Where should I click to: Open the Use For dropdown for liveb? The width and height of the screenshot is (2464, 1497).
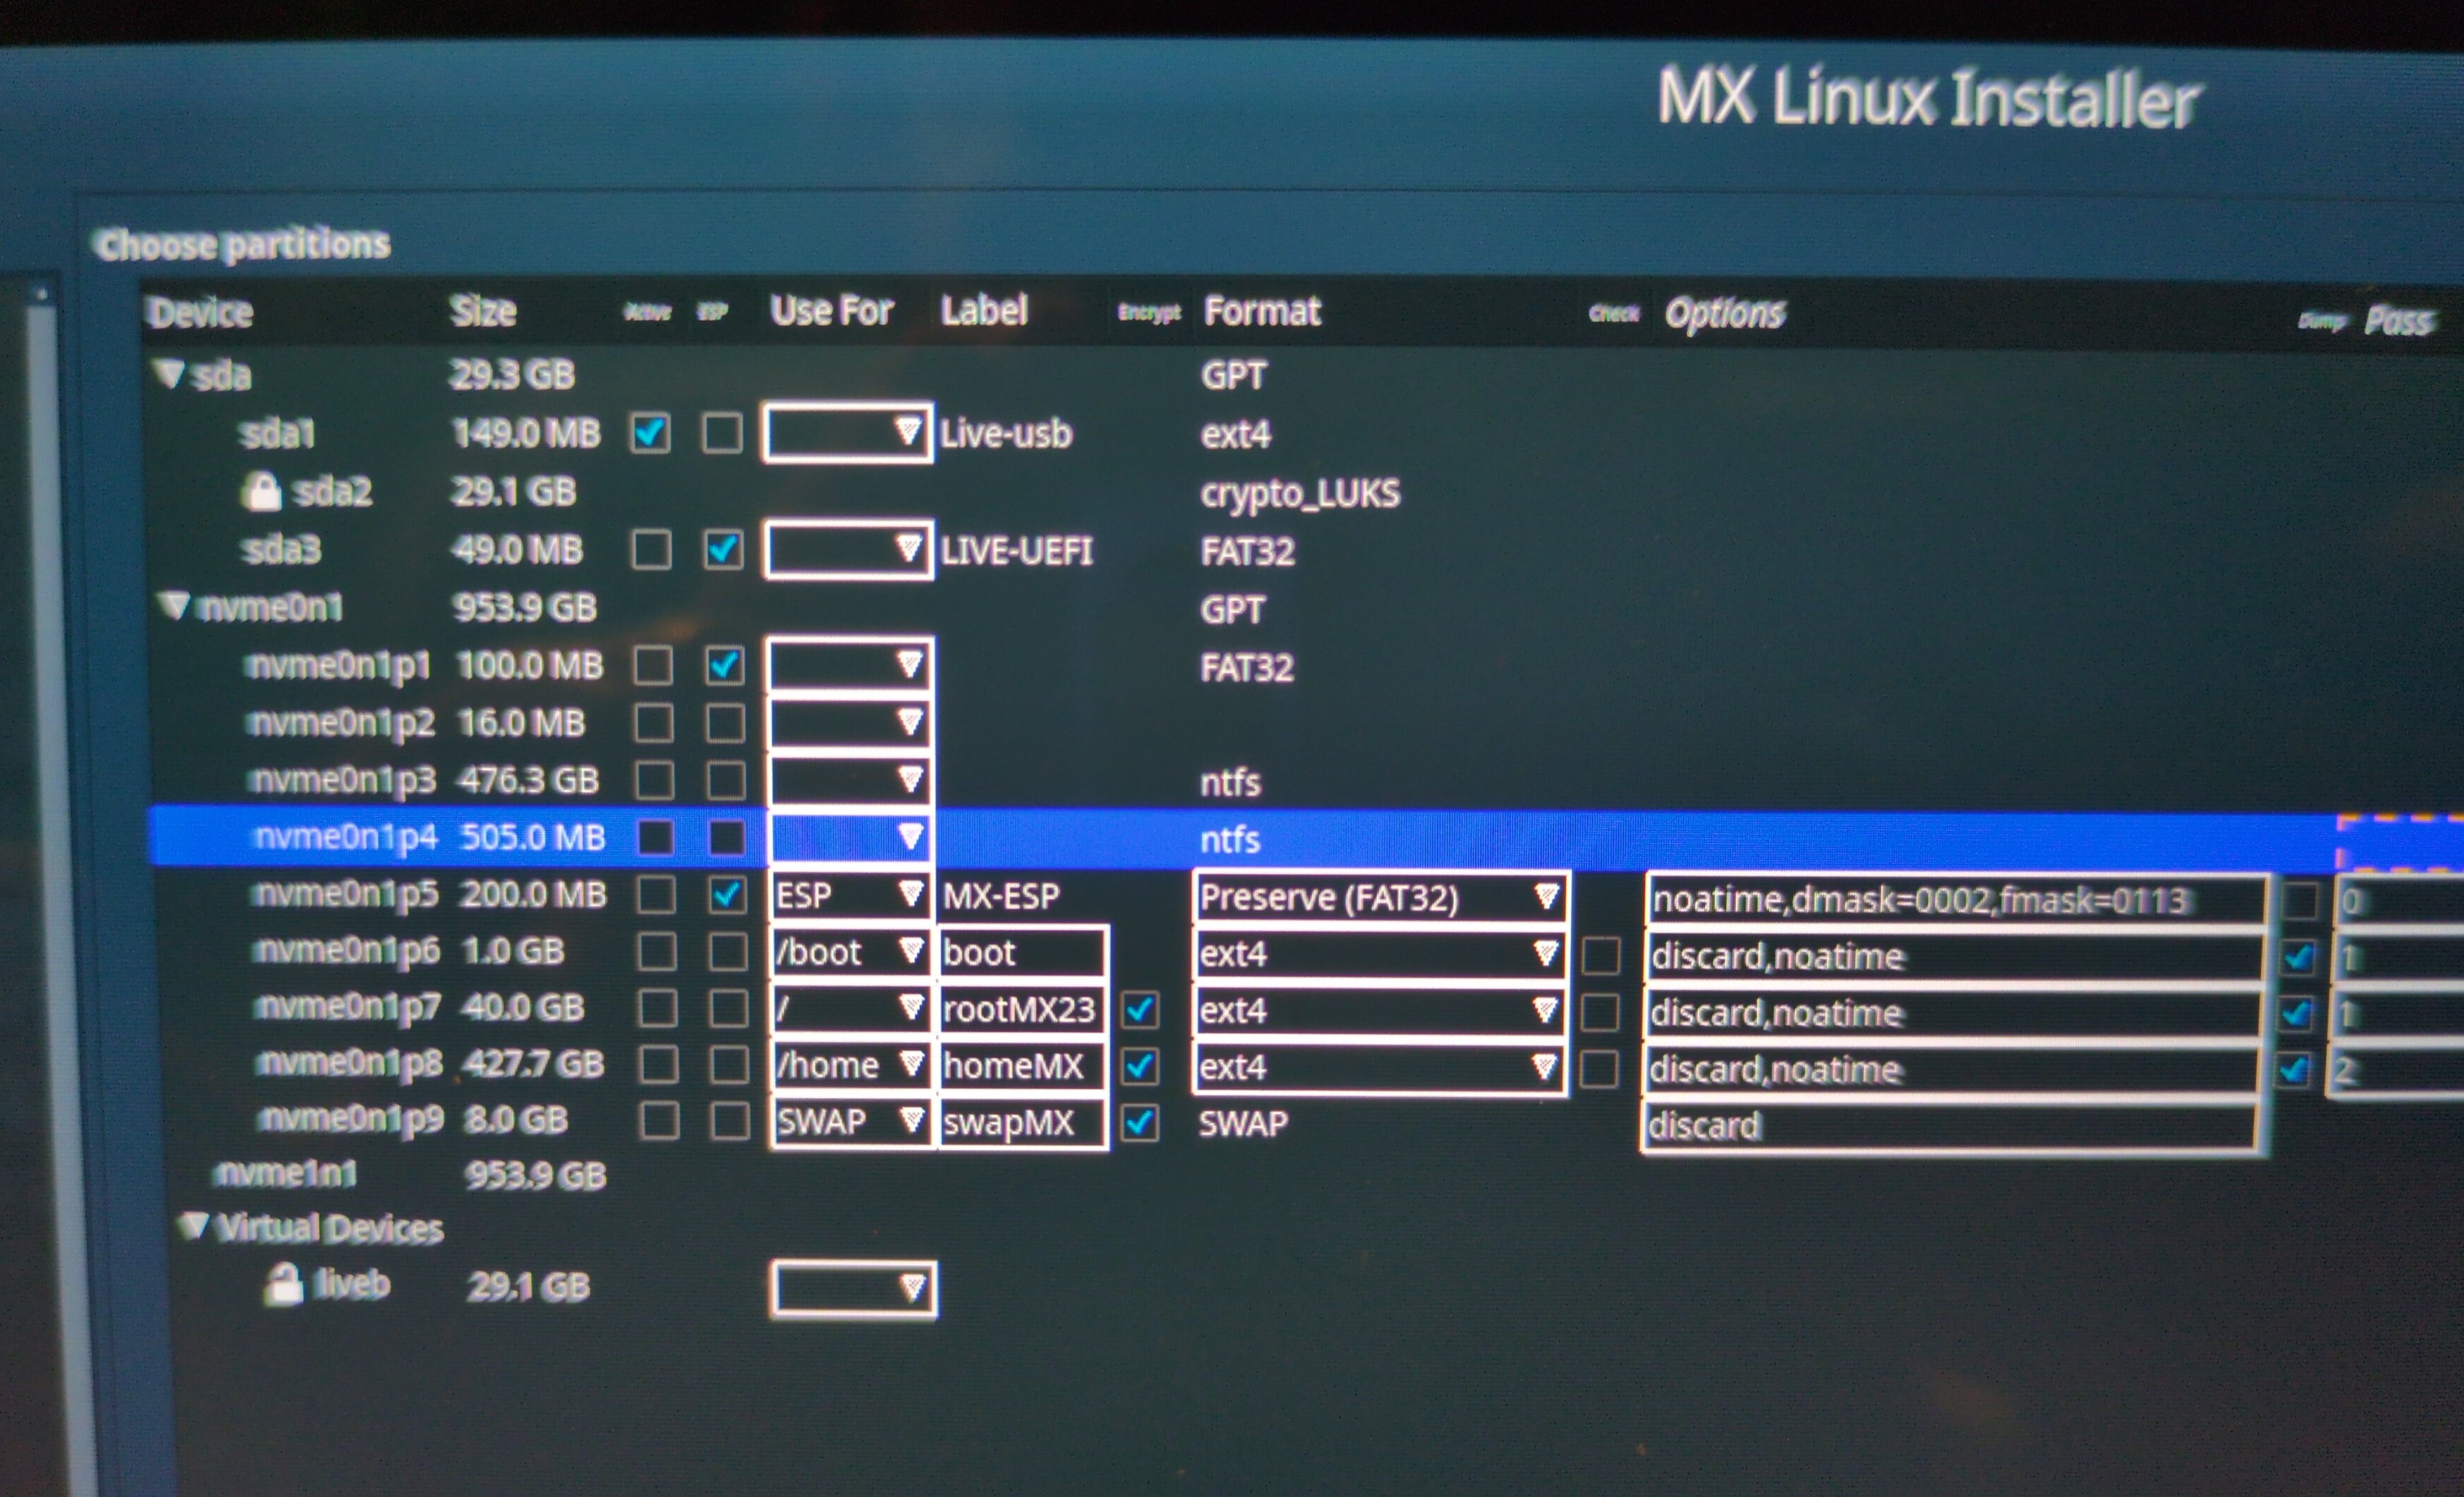[854, 1289]
